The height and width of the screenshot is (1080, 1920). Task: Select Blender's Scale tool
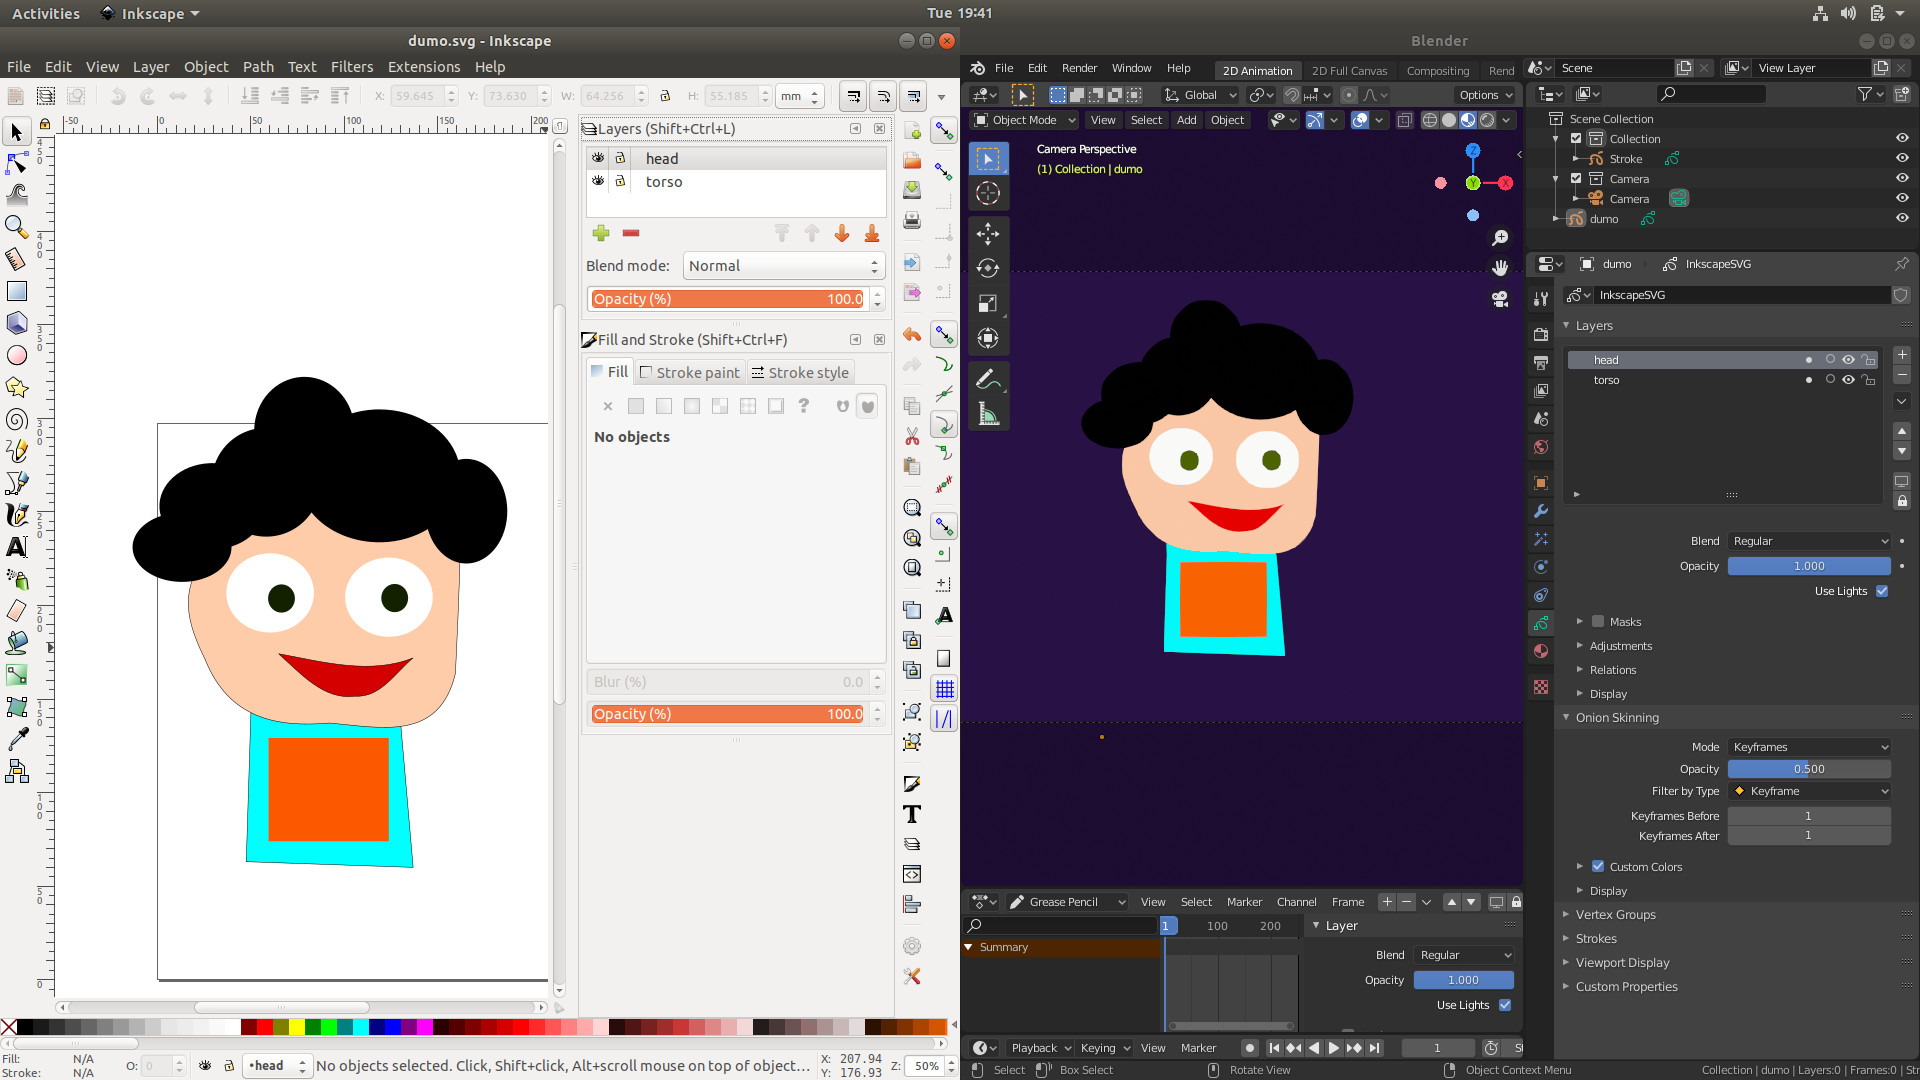pos(988,303)
